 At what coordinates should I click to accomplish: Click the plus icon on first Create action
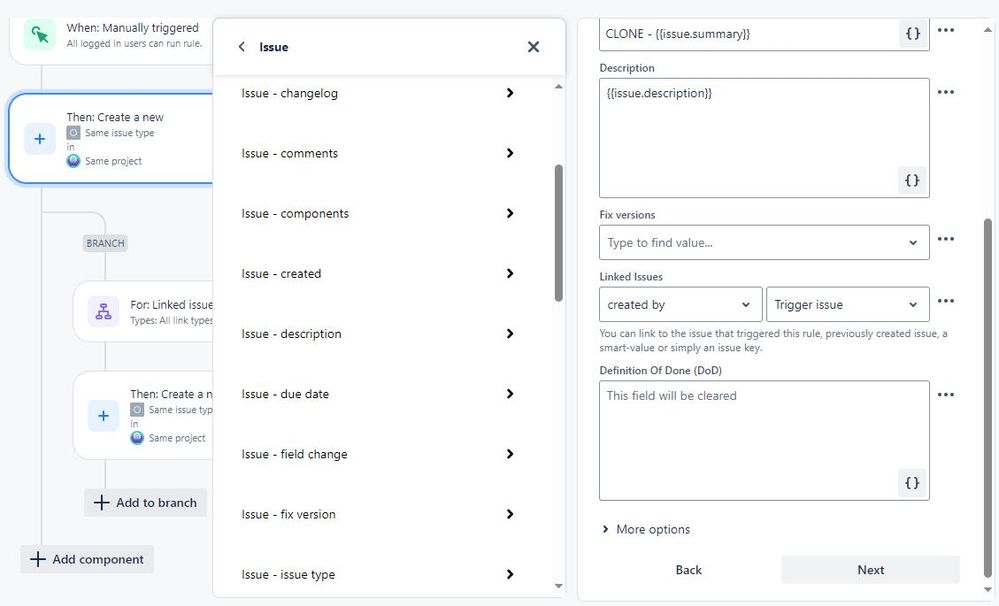point(40,138)
